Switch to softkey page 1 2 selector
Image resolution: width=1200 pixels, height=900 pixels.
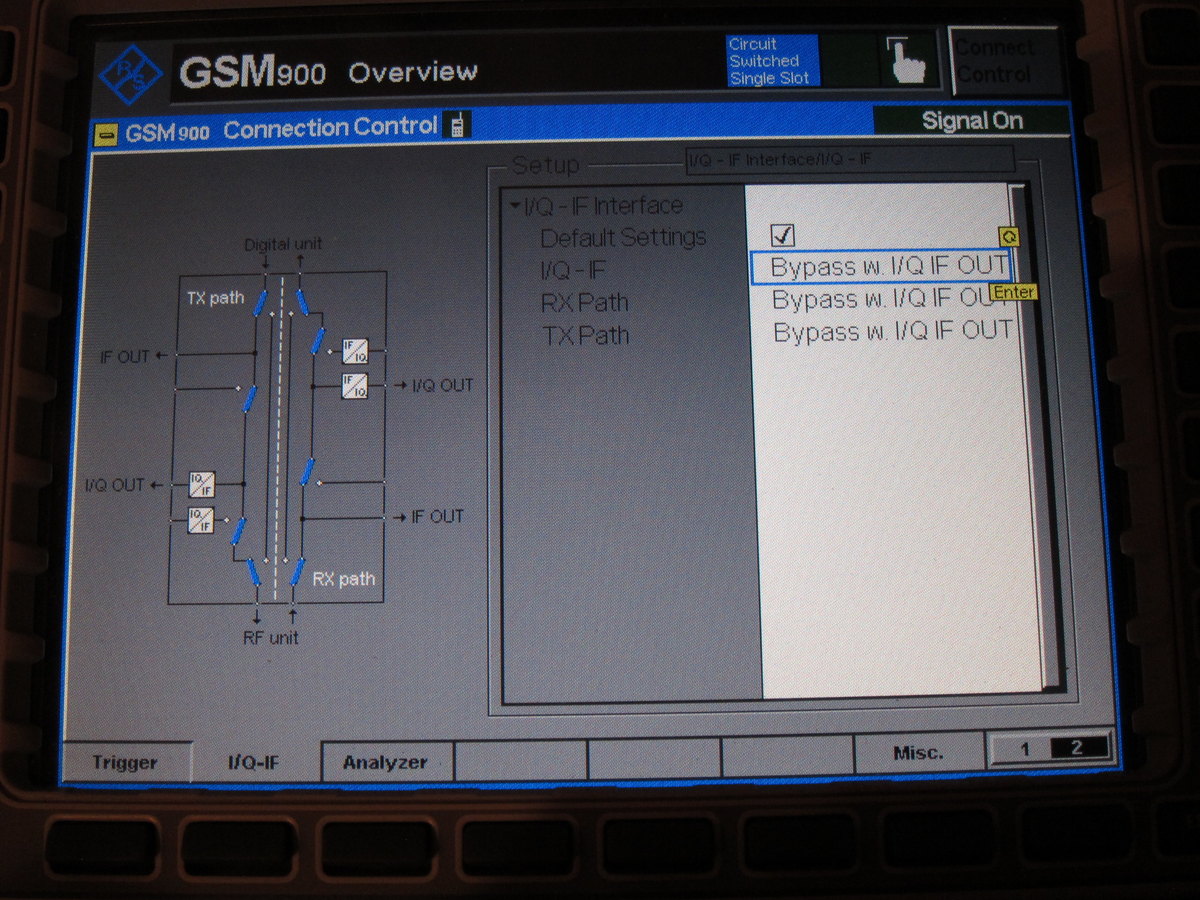[1050, 748]
